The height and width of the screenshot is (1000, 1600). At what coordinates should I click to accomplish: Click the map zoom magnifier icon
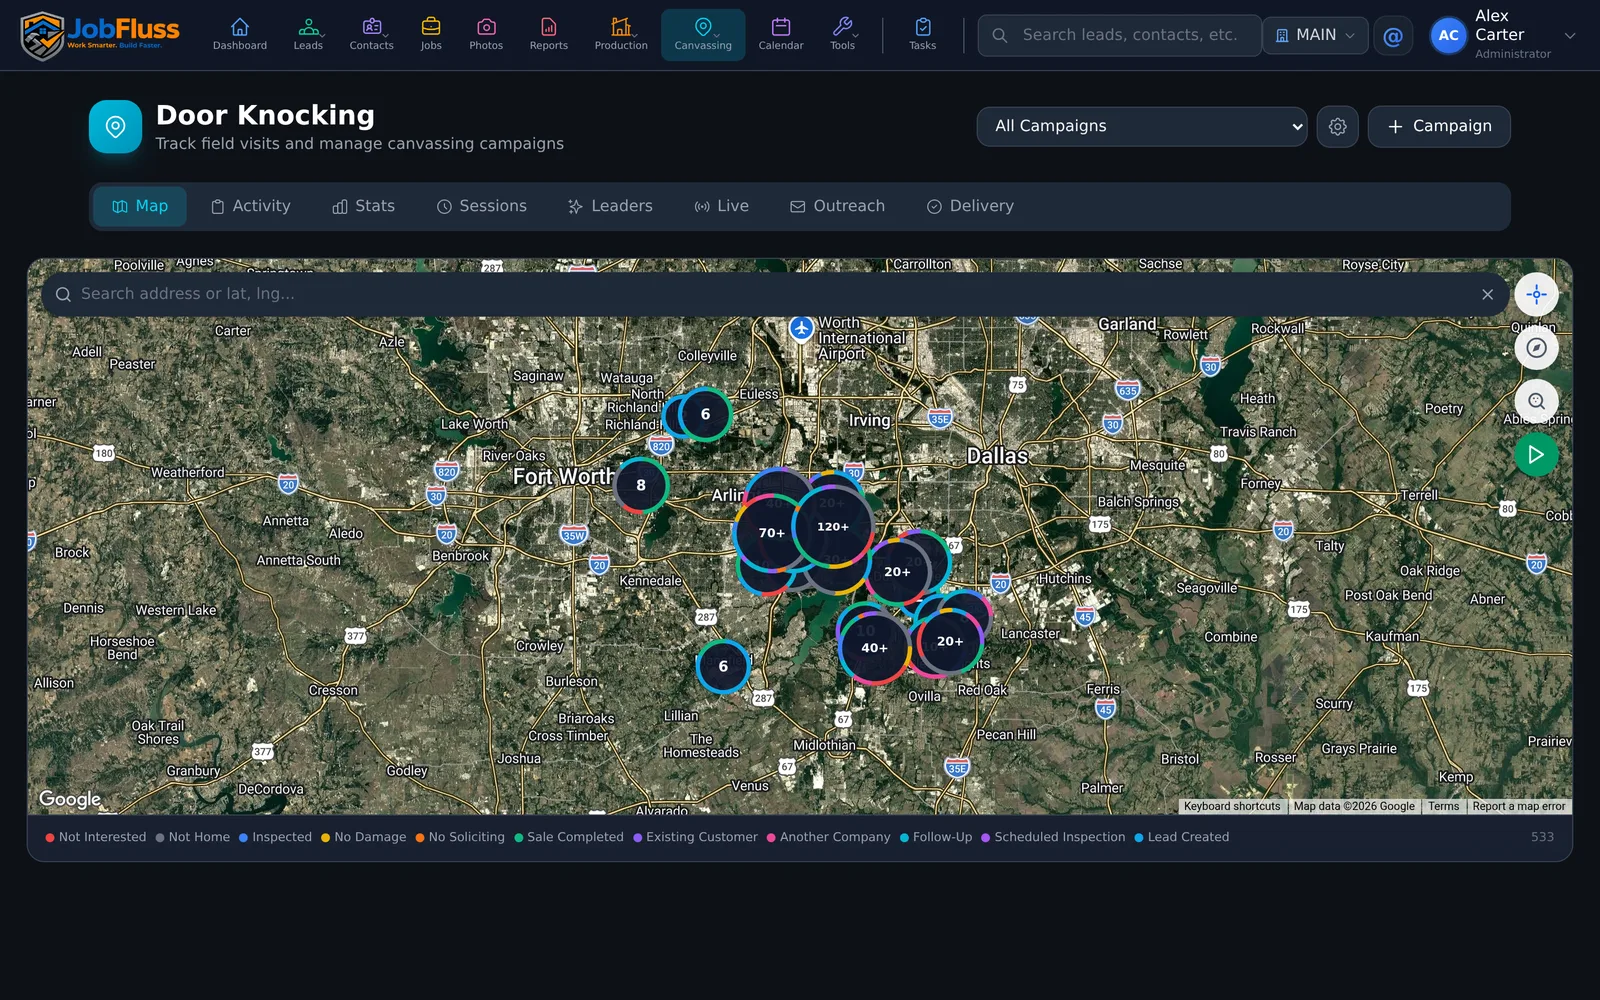[x=1536, y=401]
